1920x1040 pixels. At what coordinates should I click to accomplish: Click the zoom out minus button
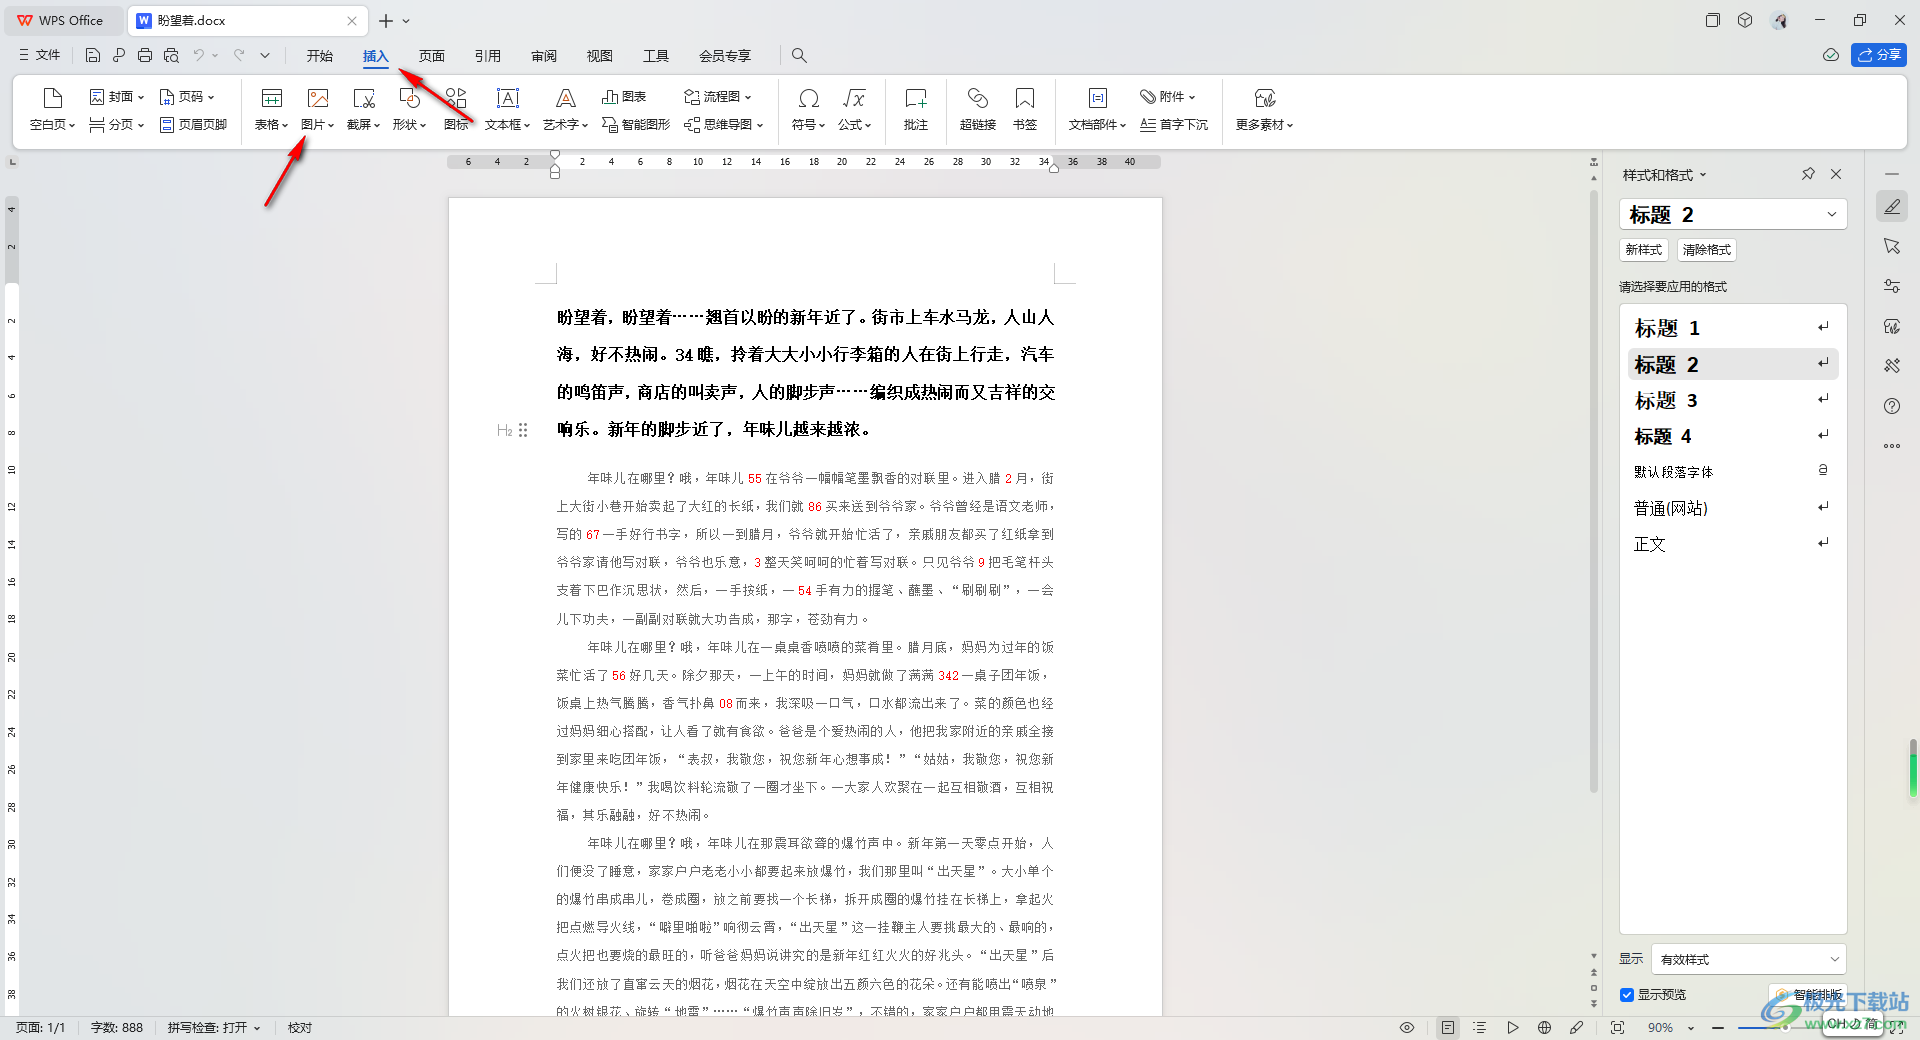point(1718,1027)
